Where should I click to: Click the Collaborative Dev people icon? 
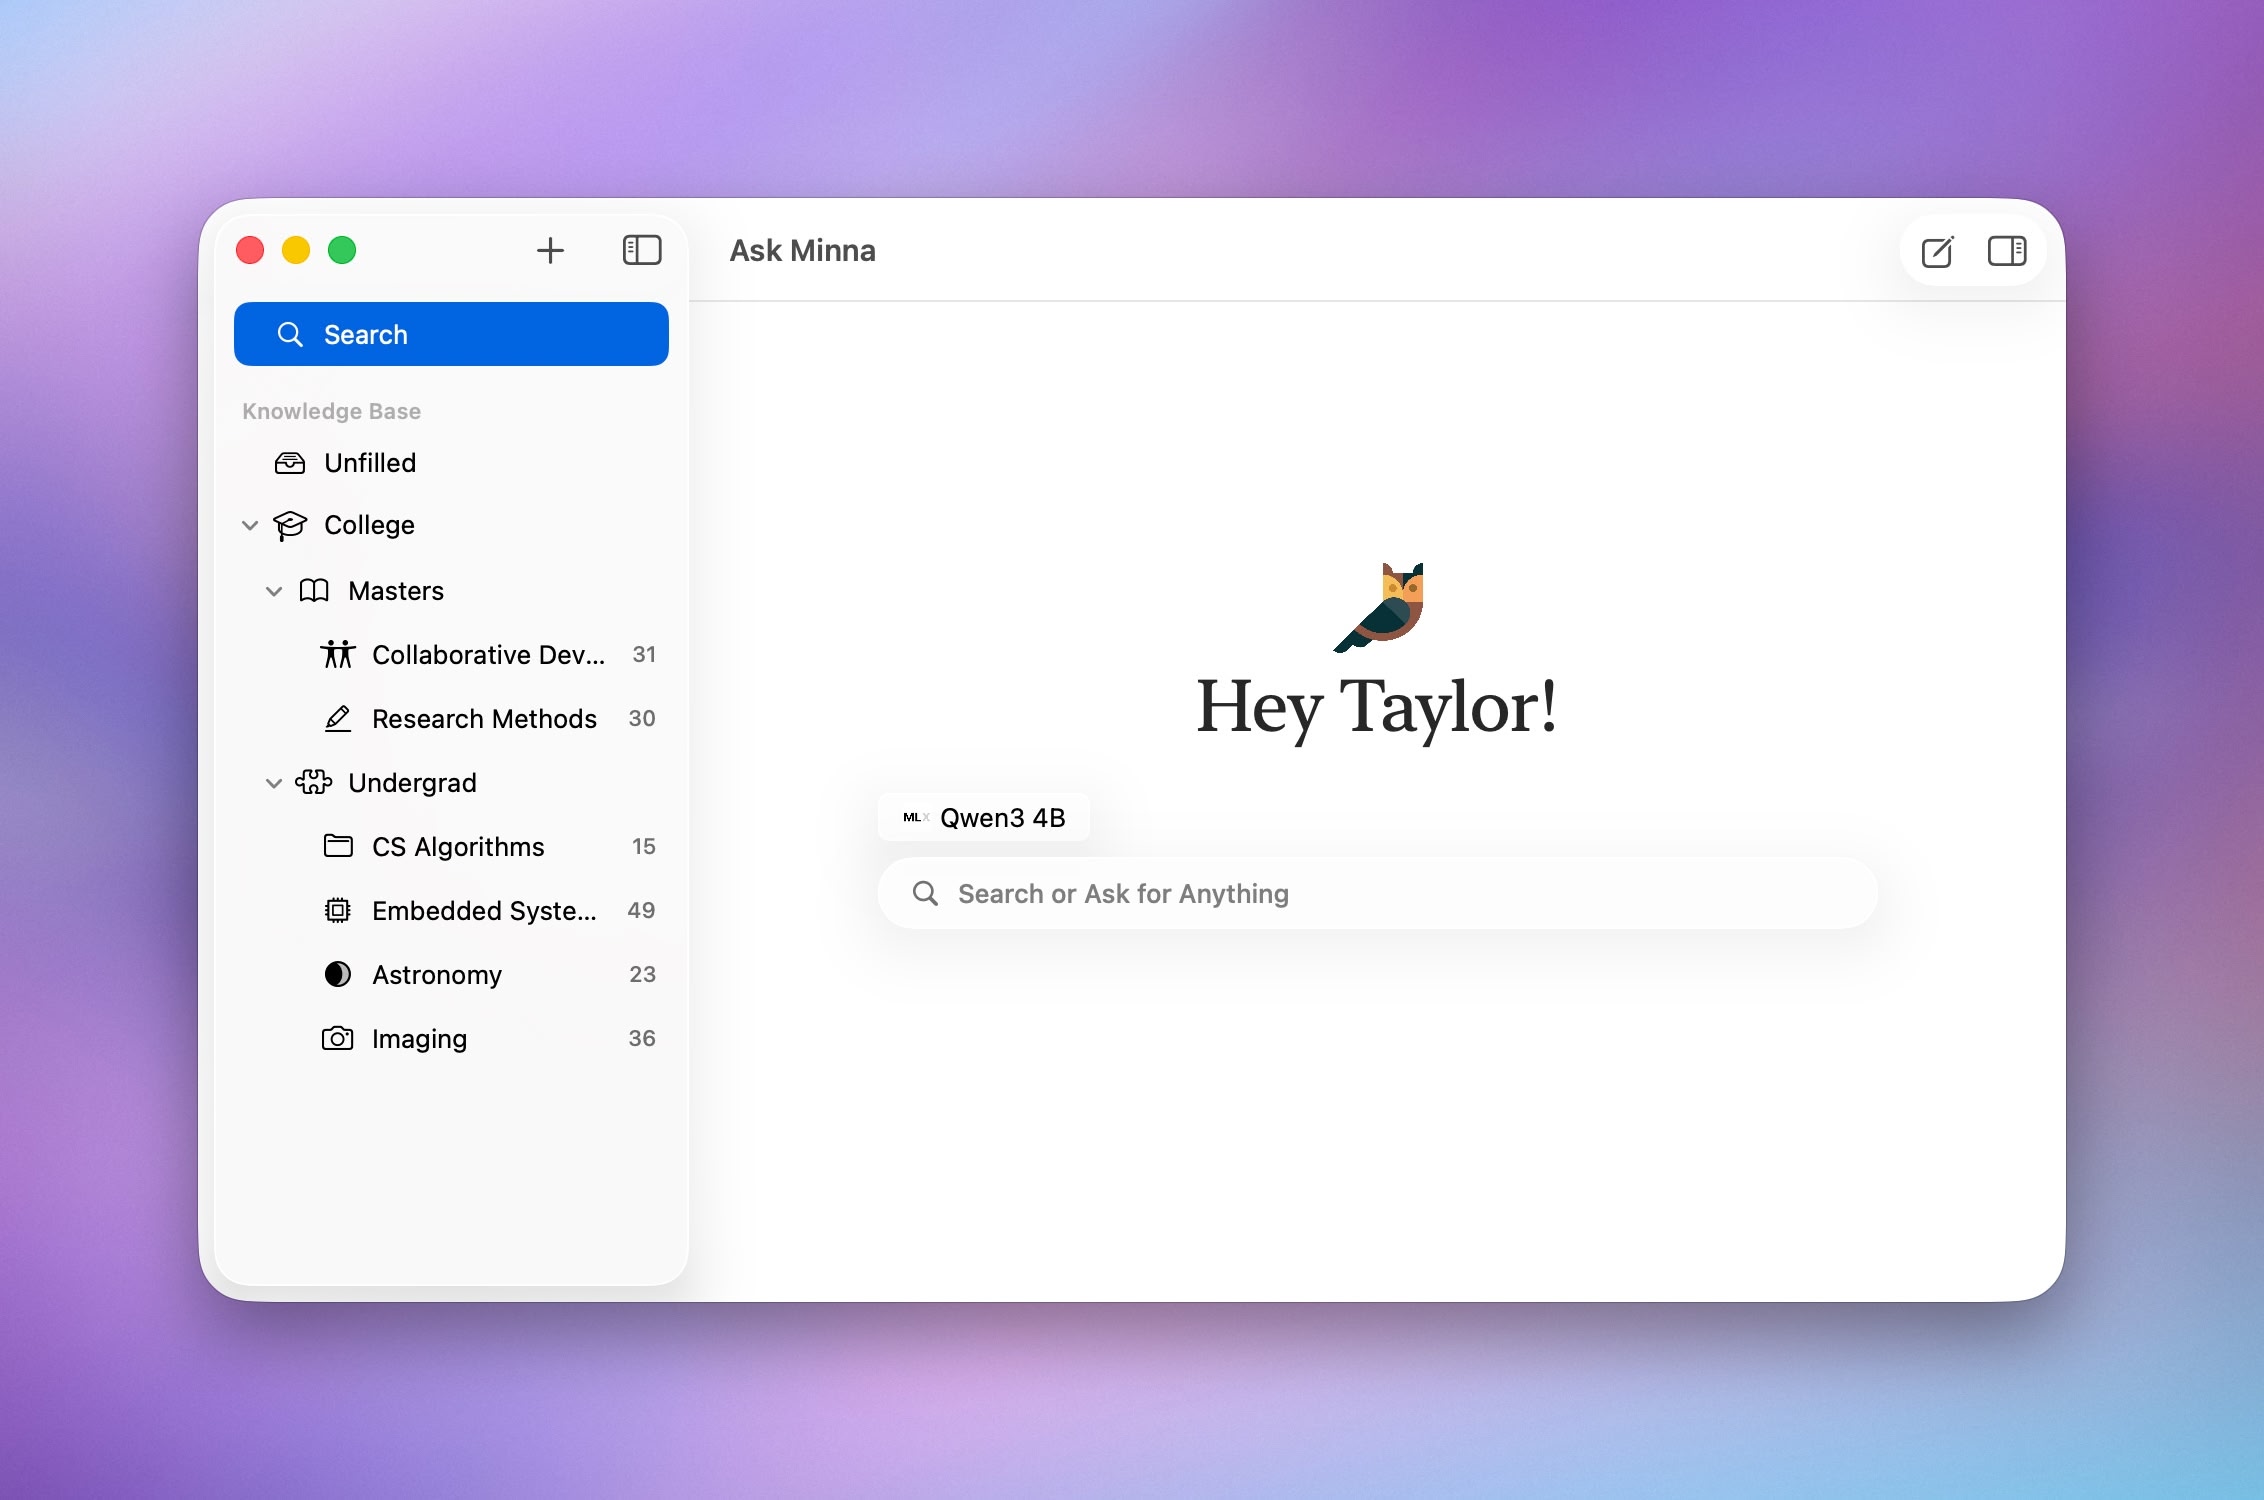(x=338, y=654)
